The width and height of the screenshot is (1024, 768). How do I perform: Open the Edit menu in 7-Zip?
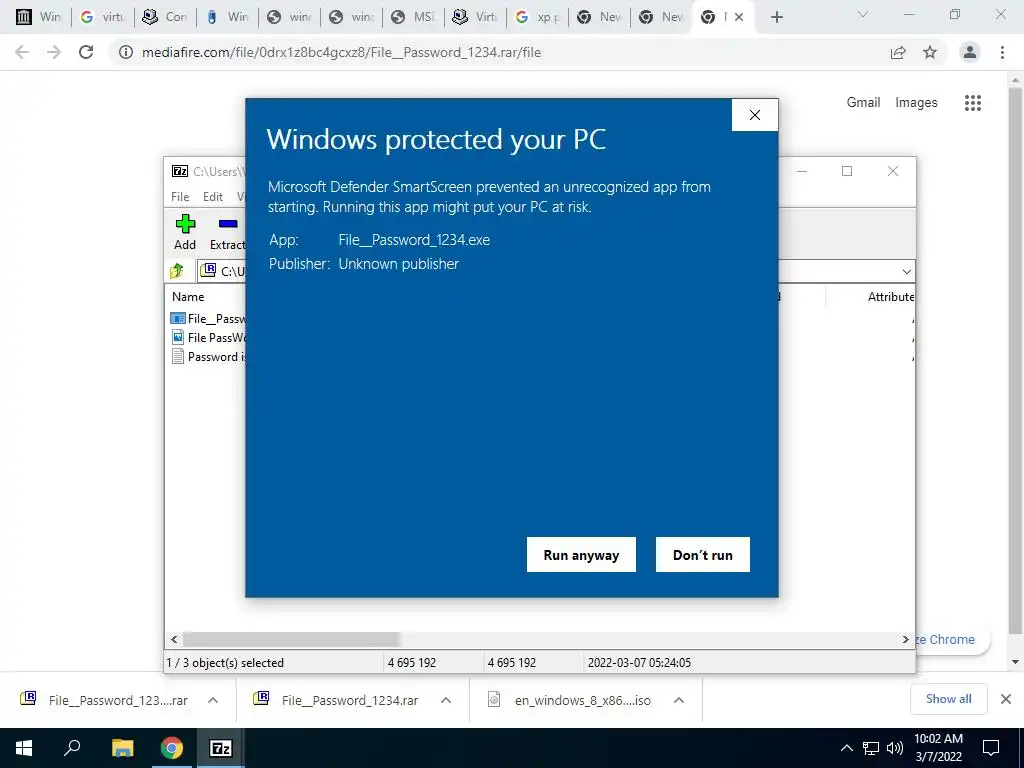pos(213,197)
